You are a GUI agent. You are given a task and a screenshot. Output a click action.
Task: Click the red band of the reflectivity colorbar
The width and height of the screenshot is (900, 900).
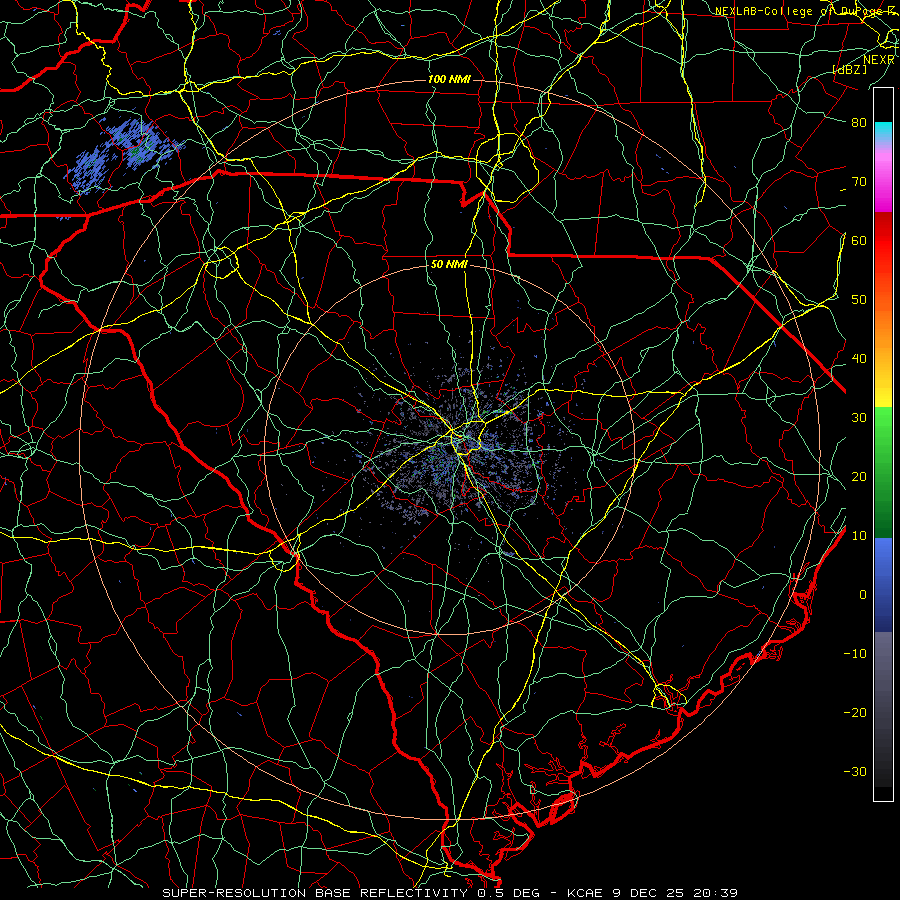tap(883, 242)
